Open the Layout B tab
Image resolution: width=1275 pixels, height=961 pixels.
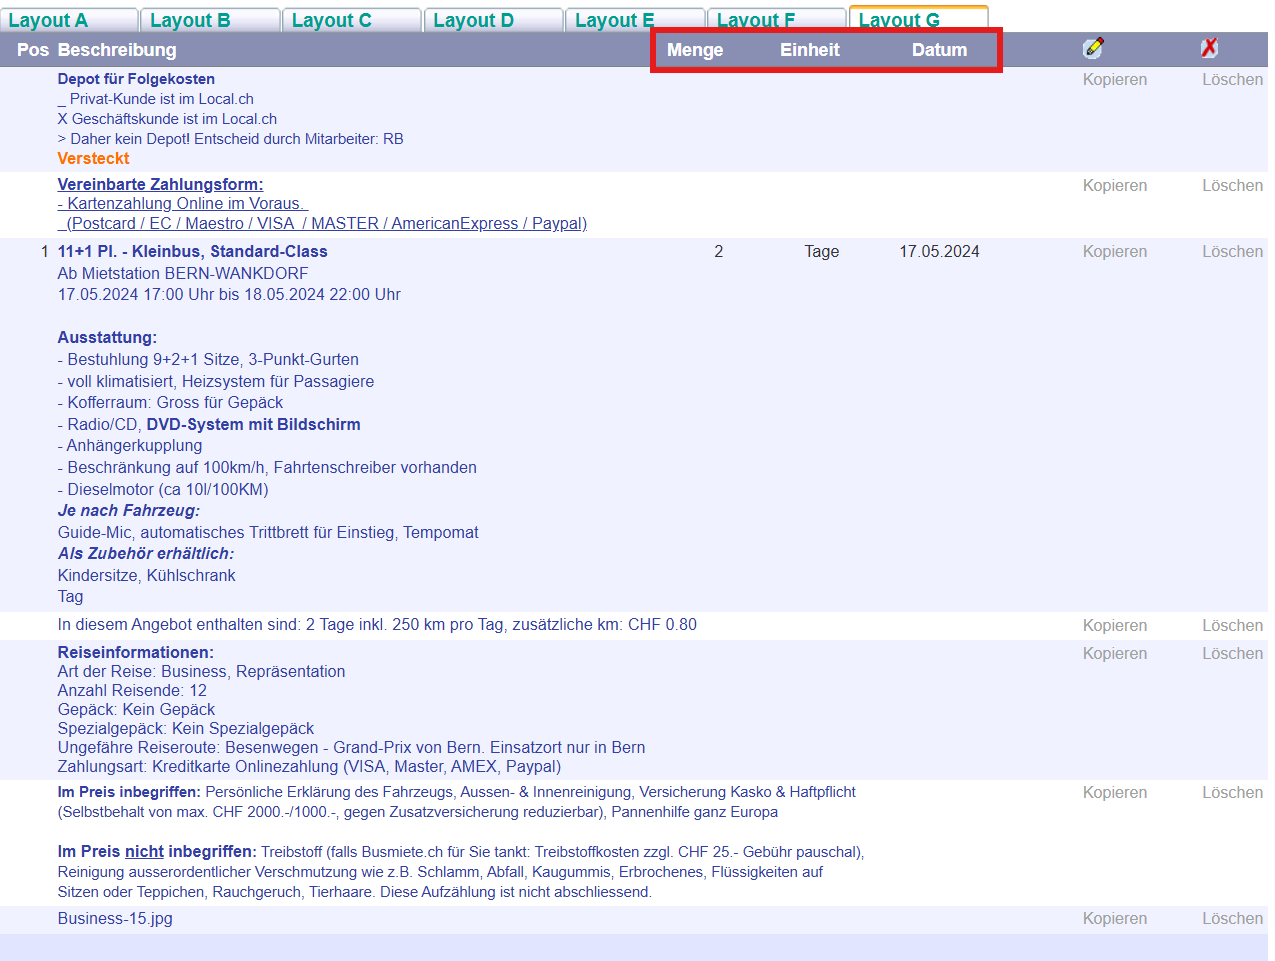click(x=211, y=20)
